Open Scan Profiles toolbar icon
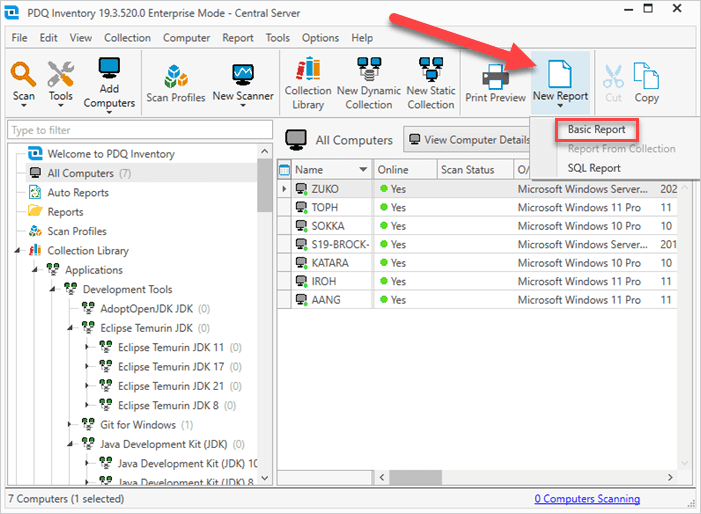This screenshot has height=514, width=701. click(176, 76)
